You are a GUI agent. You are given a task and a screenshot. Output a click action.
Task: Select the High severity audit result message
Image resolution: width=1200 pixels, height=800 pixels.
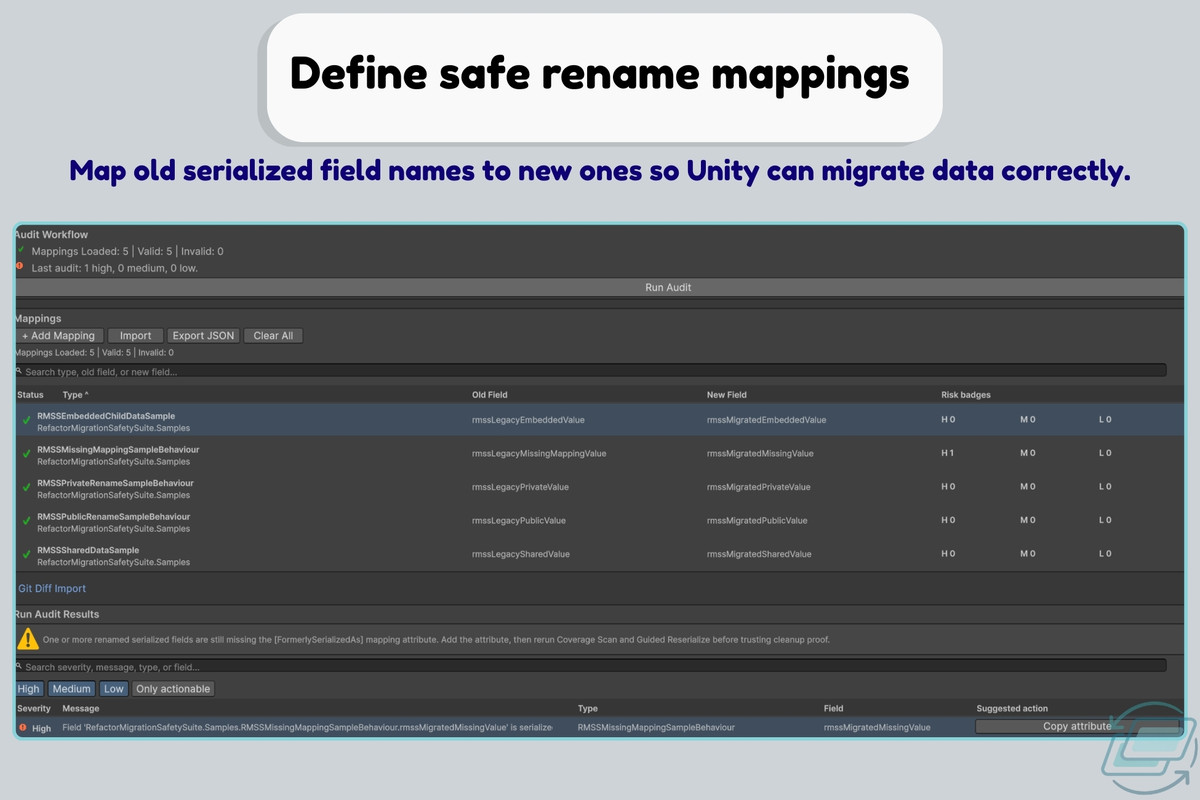[x=307, y=727]
